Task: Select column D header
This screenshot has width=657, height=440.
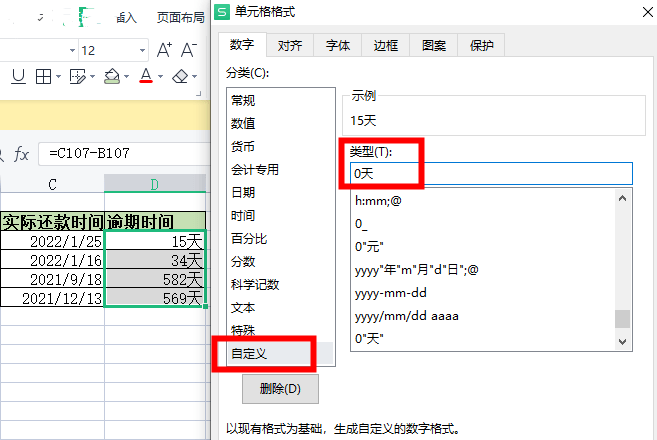Action: click(x=155, y=184)
